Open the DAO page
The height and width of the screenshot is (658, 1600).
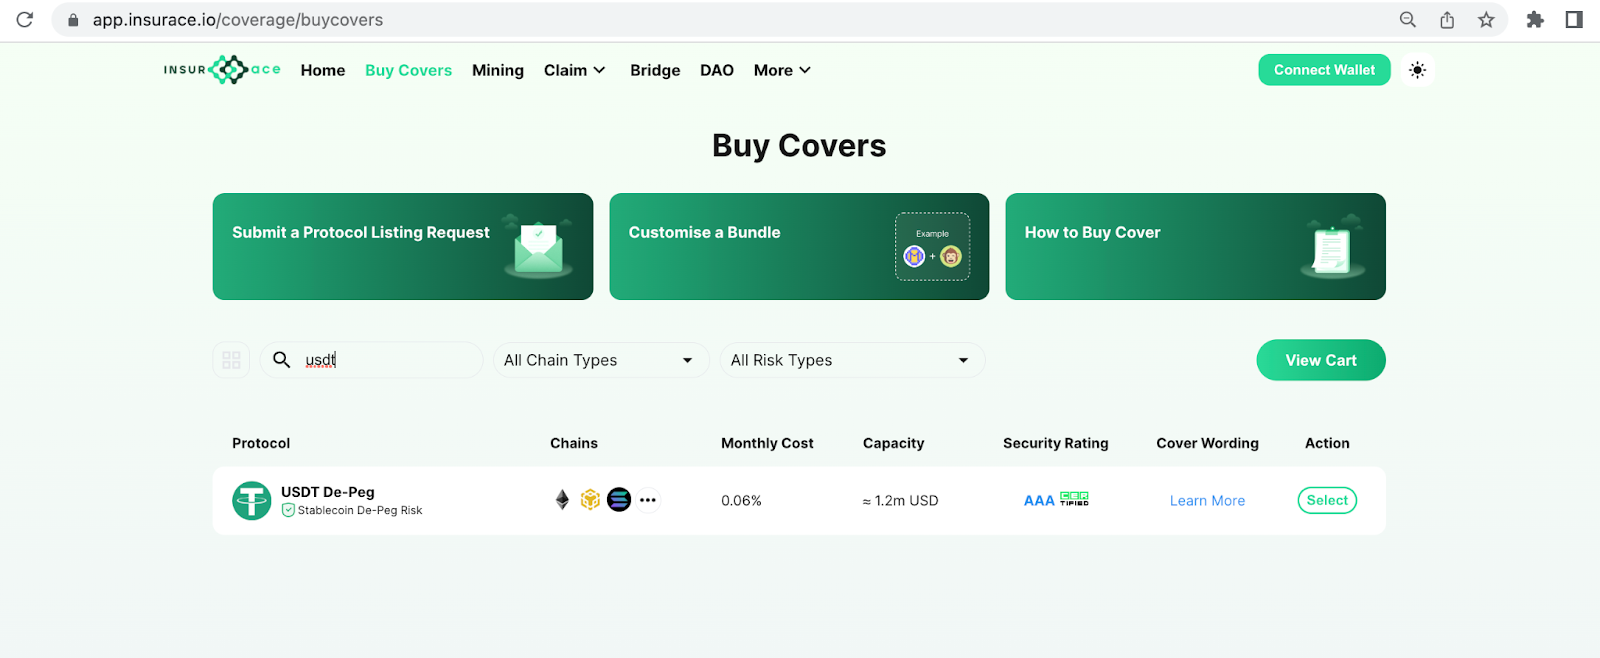pyautogui.click(x=717, y=70)
